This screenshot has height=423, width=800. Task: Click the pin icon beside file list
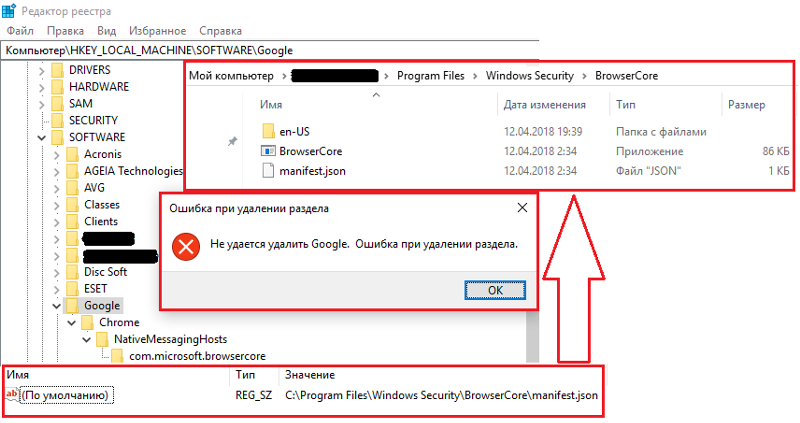click(x=232, y=141)
